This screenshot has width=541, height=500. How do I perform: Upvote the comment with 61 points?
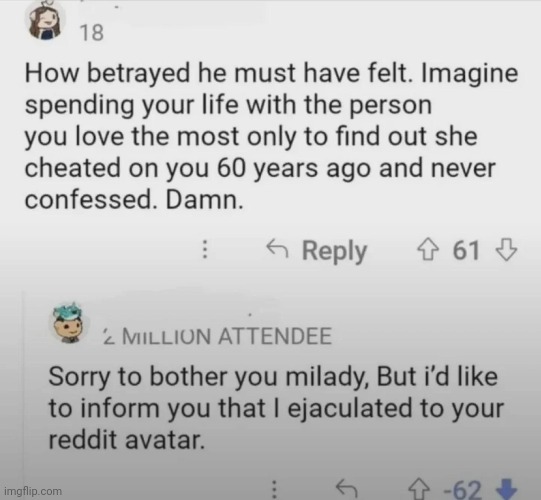(428, 250)
